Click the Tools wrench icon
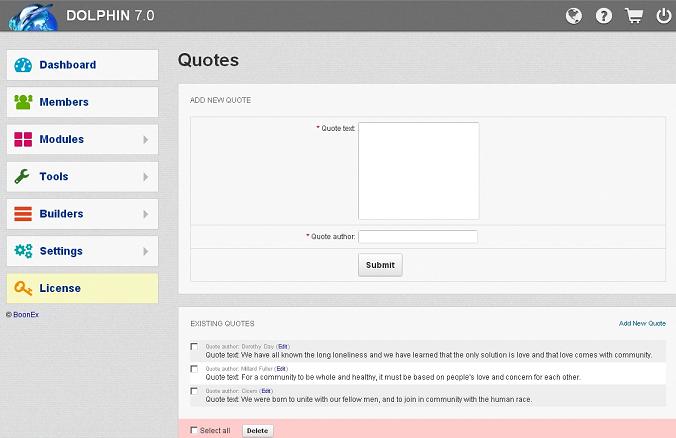The image size is (676, 438). click(22, 176)
